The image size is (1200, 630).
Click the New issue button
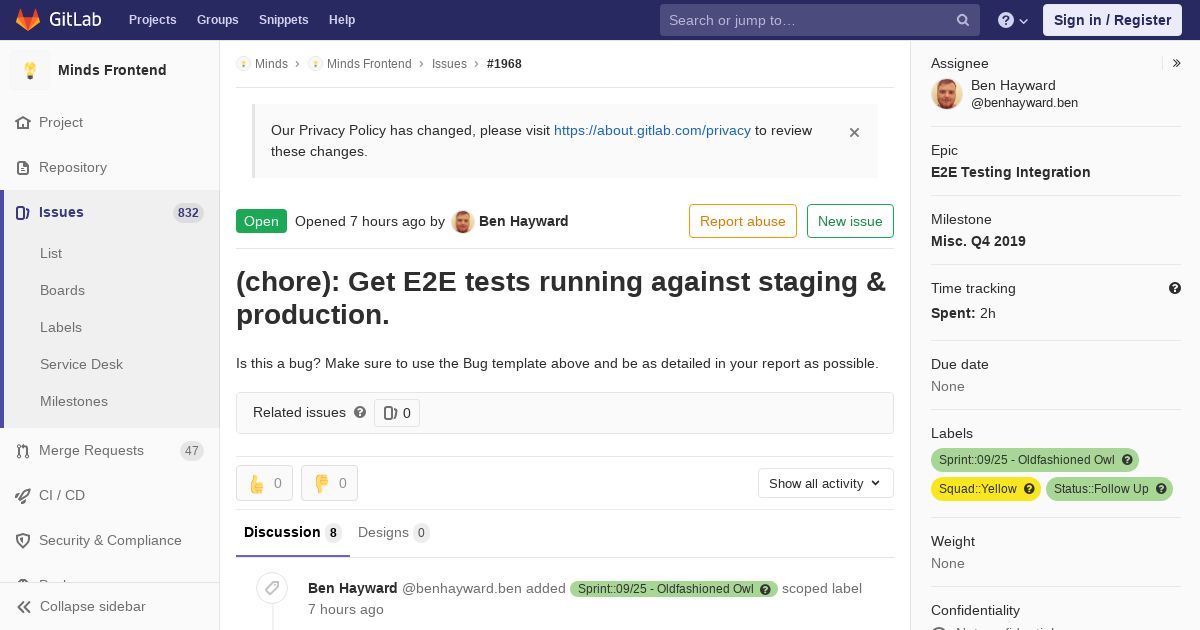pyautogui.click(x=850, y=221)
